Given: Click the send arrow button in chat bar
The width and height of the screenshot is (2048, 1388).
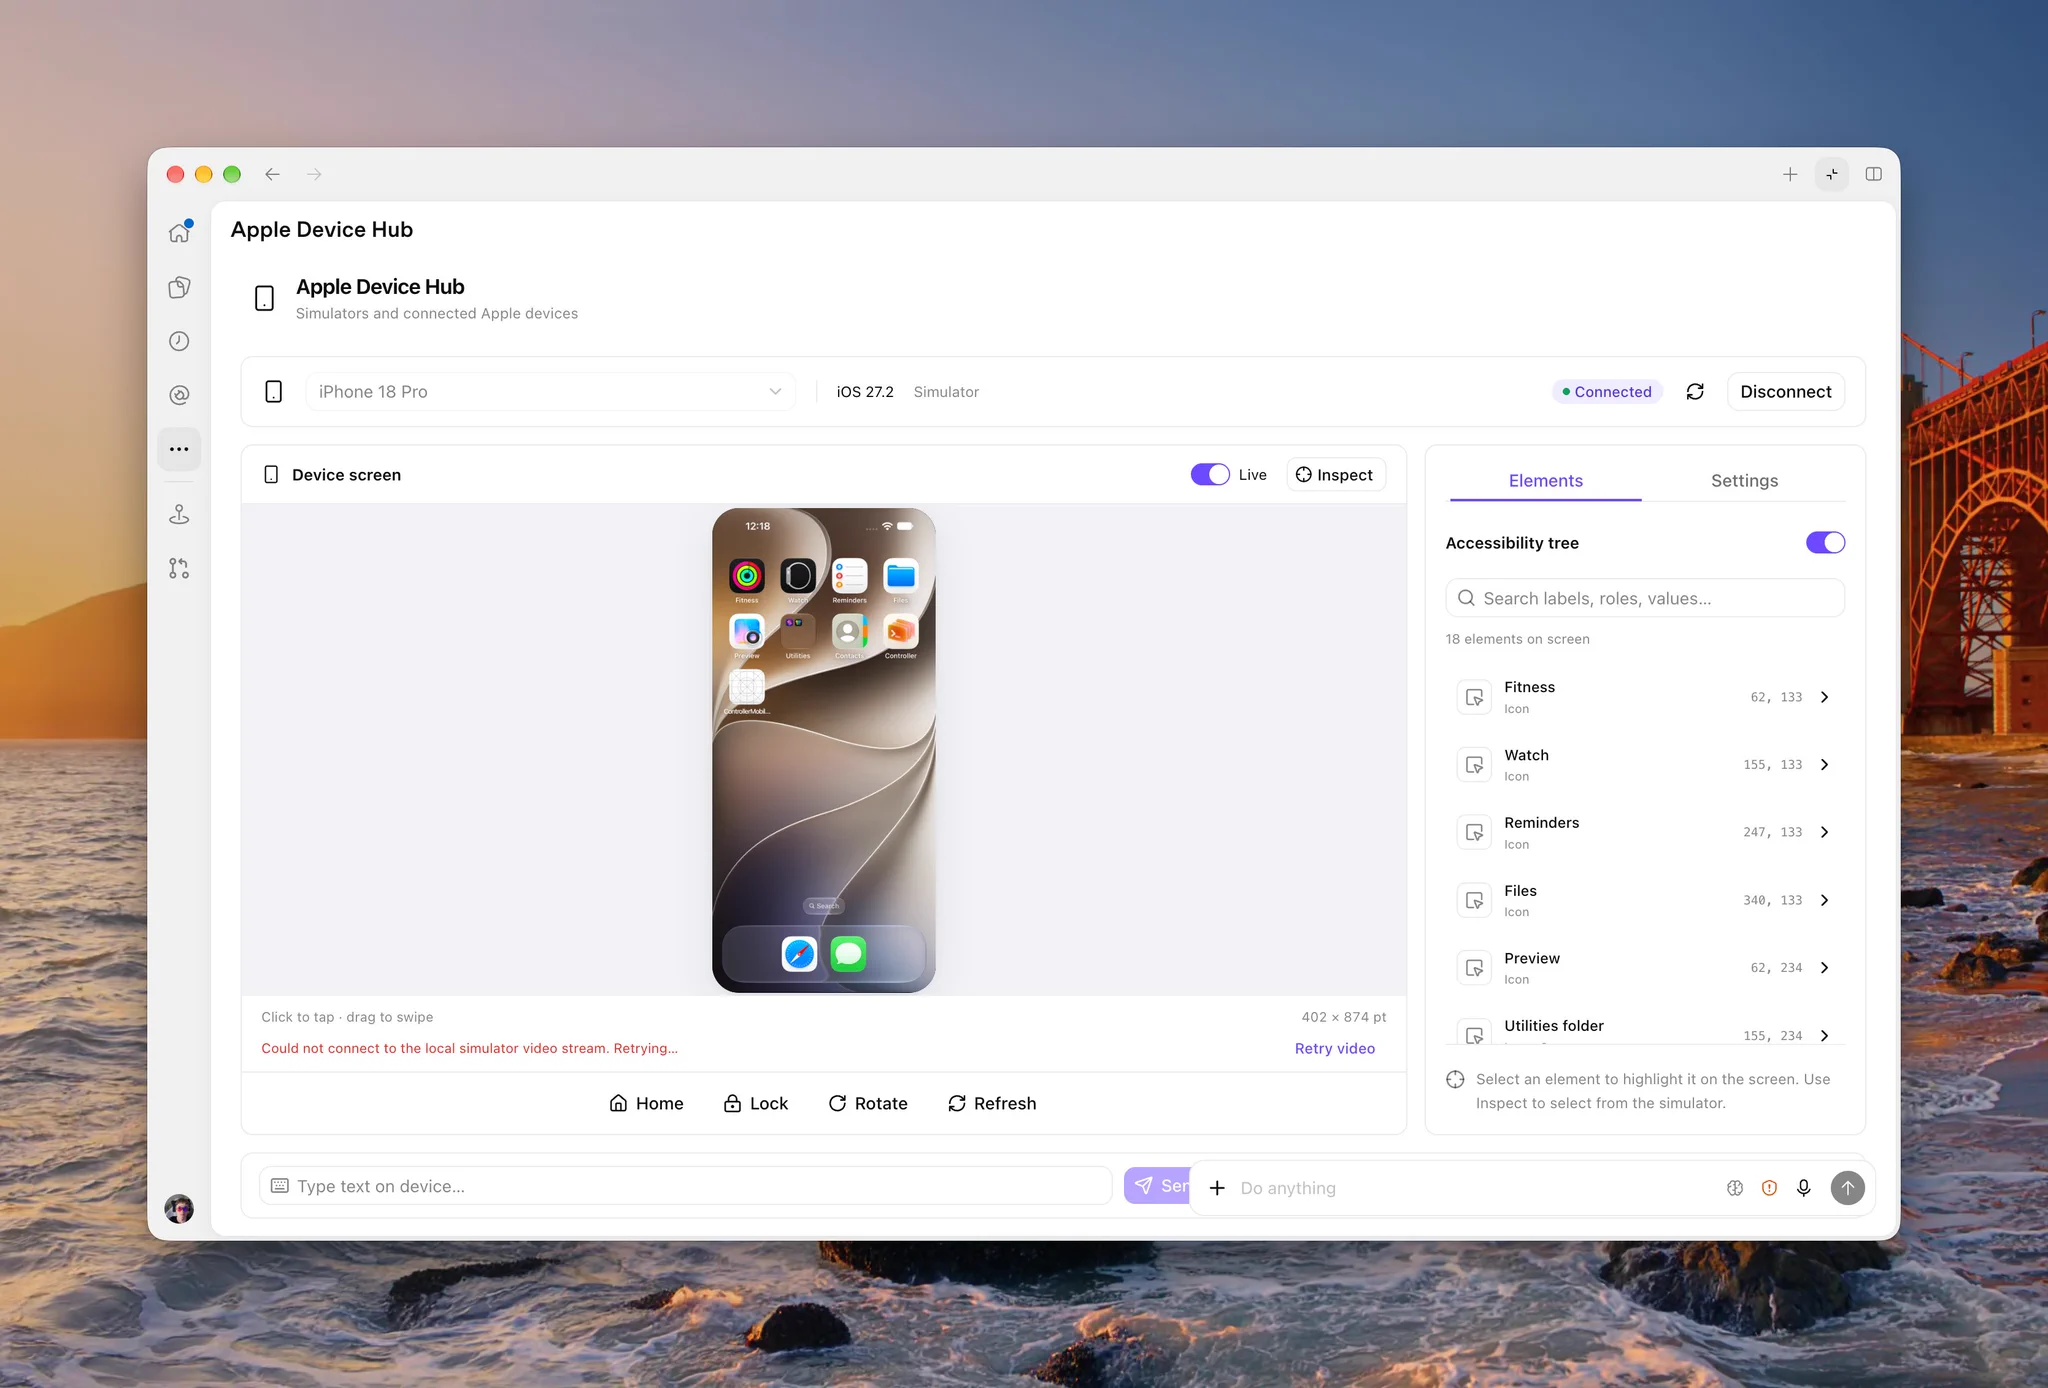Looking at the screenshot, I should pos(1848,1188).
